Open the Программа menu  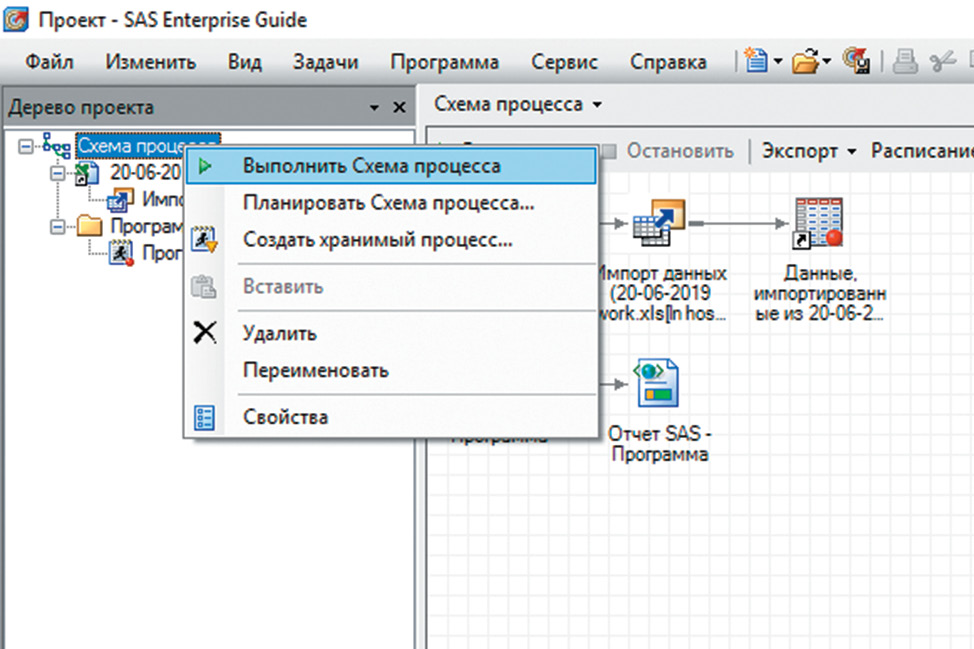pyautogui.click(x=445, y=62)
